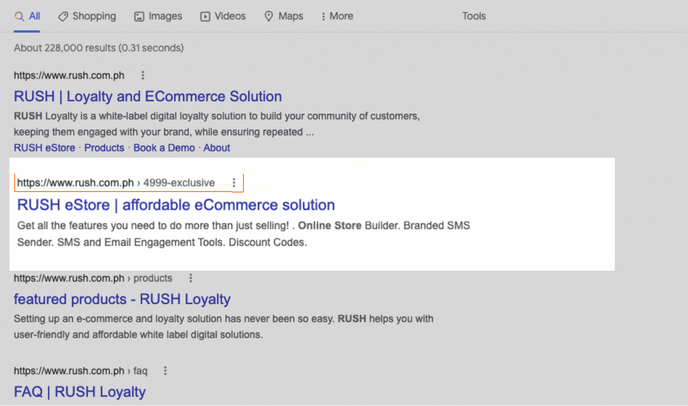Open options menu for first rush.com.ph result
This screenshot has width=688, height=406.
(143, 75)
